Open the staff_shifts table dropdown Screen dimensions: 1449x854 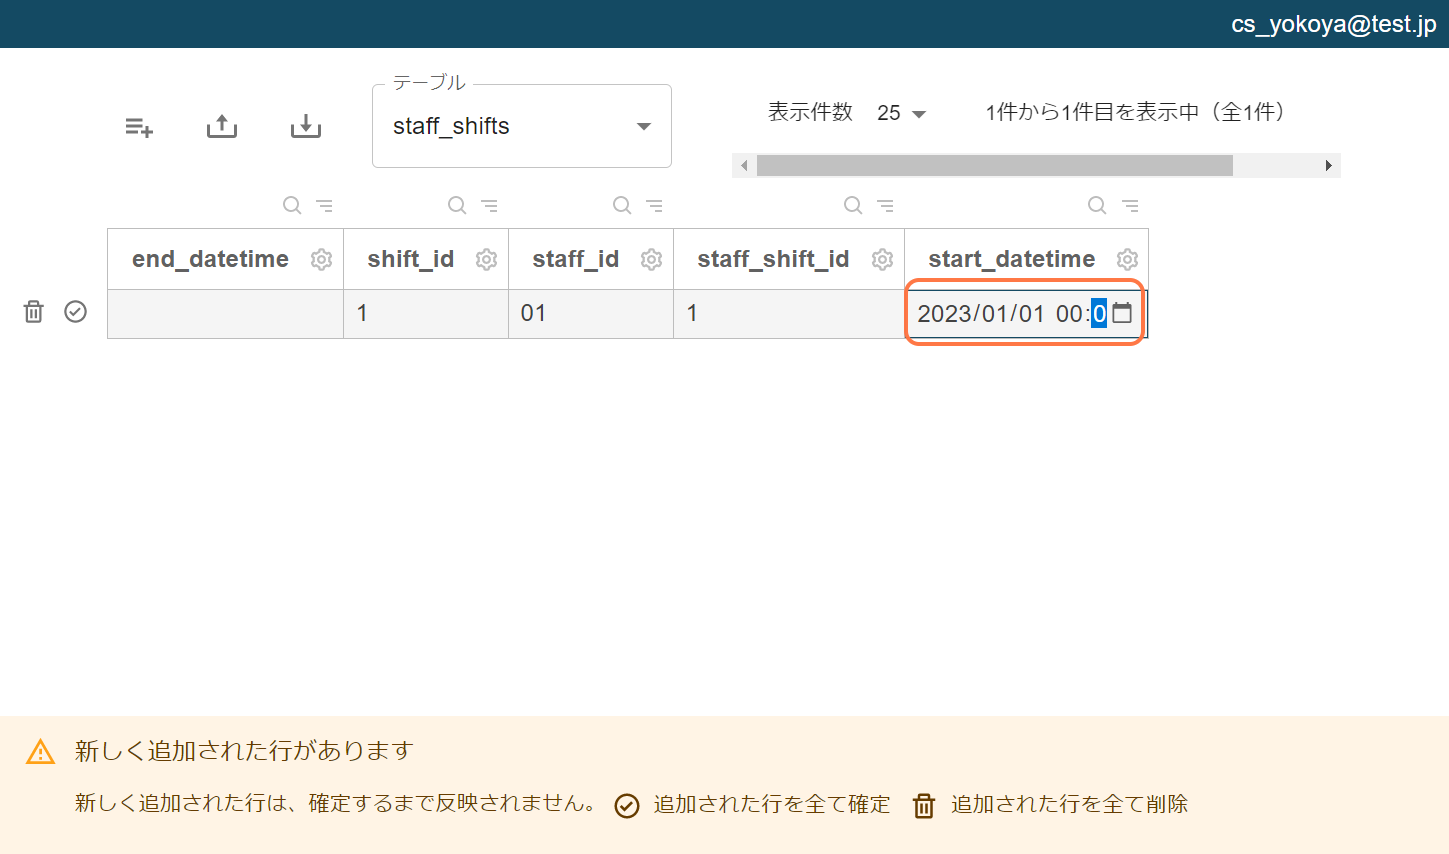click(x=522, y=126)
